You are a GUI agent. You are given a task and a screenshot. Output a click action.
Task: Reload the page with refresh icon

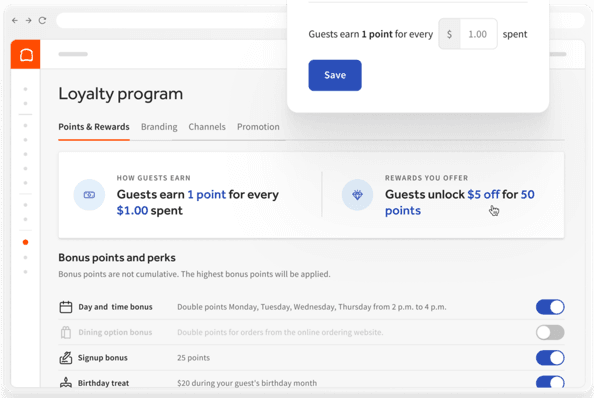click(x=42, y=20)
